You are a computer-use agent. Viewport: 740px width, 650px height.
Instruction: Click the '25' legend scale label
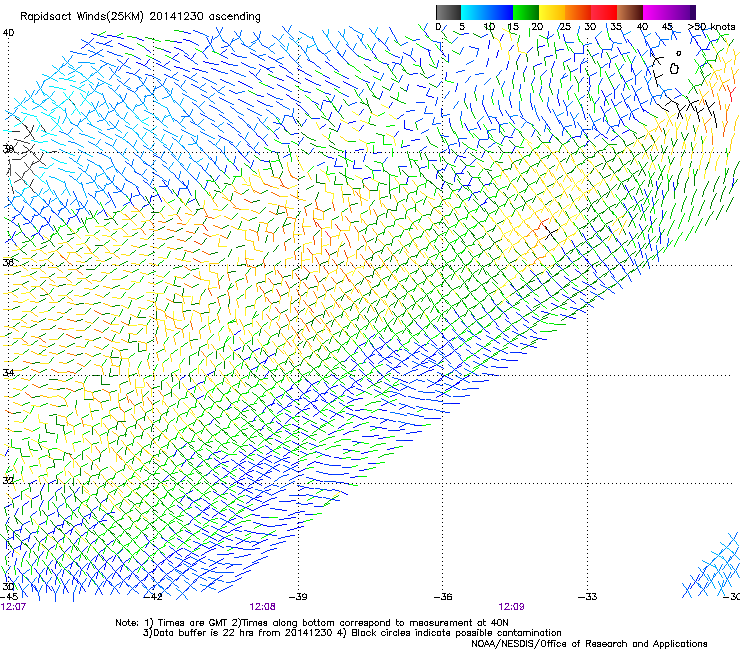(x=564, y=27)
